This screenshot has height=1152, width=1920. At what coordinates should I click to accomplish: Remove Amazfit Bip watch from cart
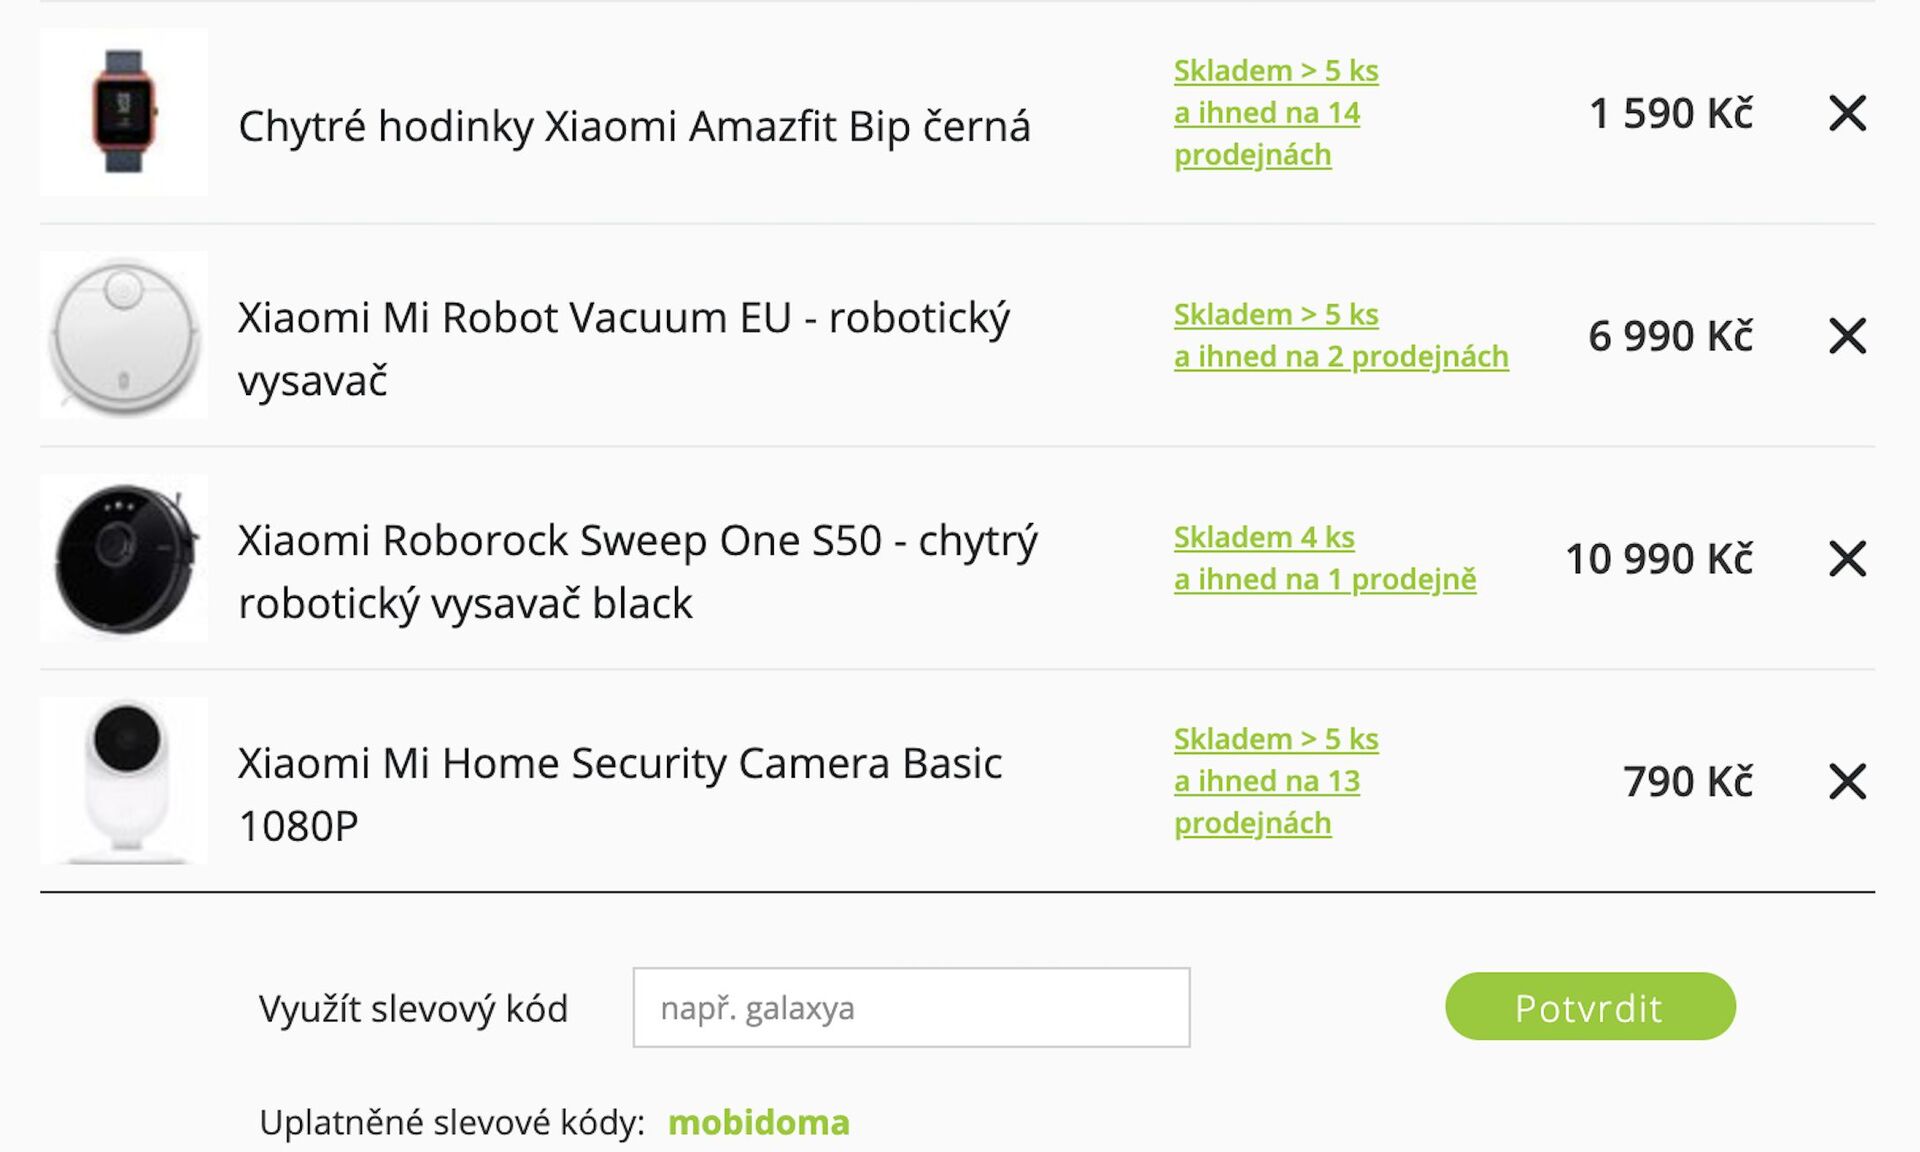click(1847, 113)
